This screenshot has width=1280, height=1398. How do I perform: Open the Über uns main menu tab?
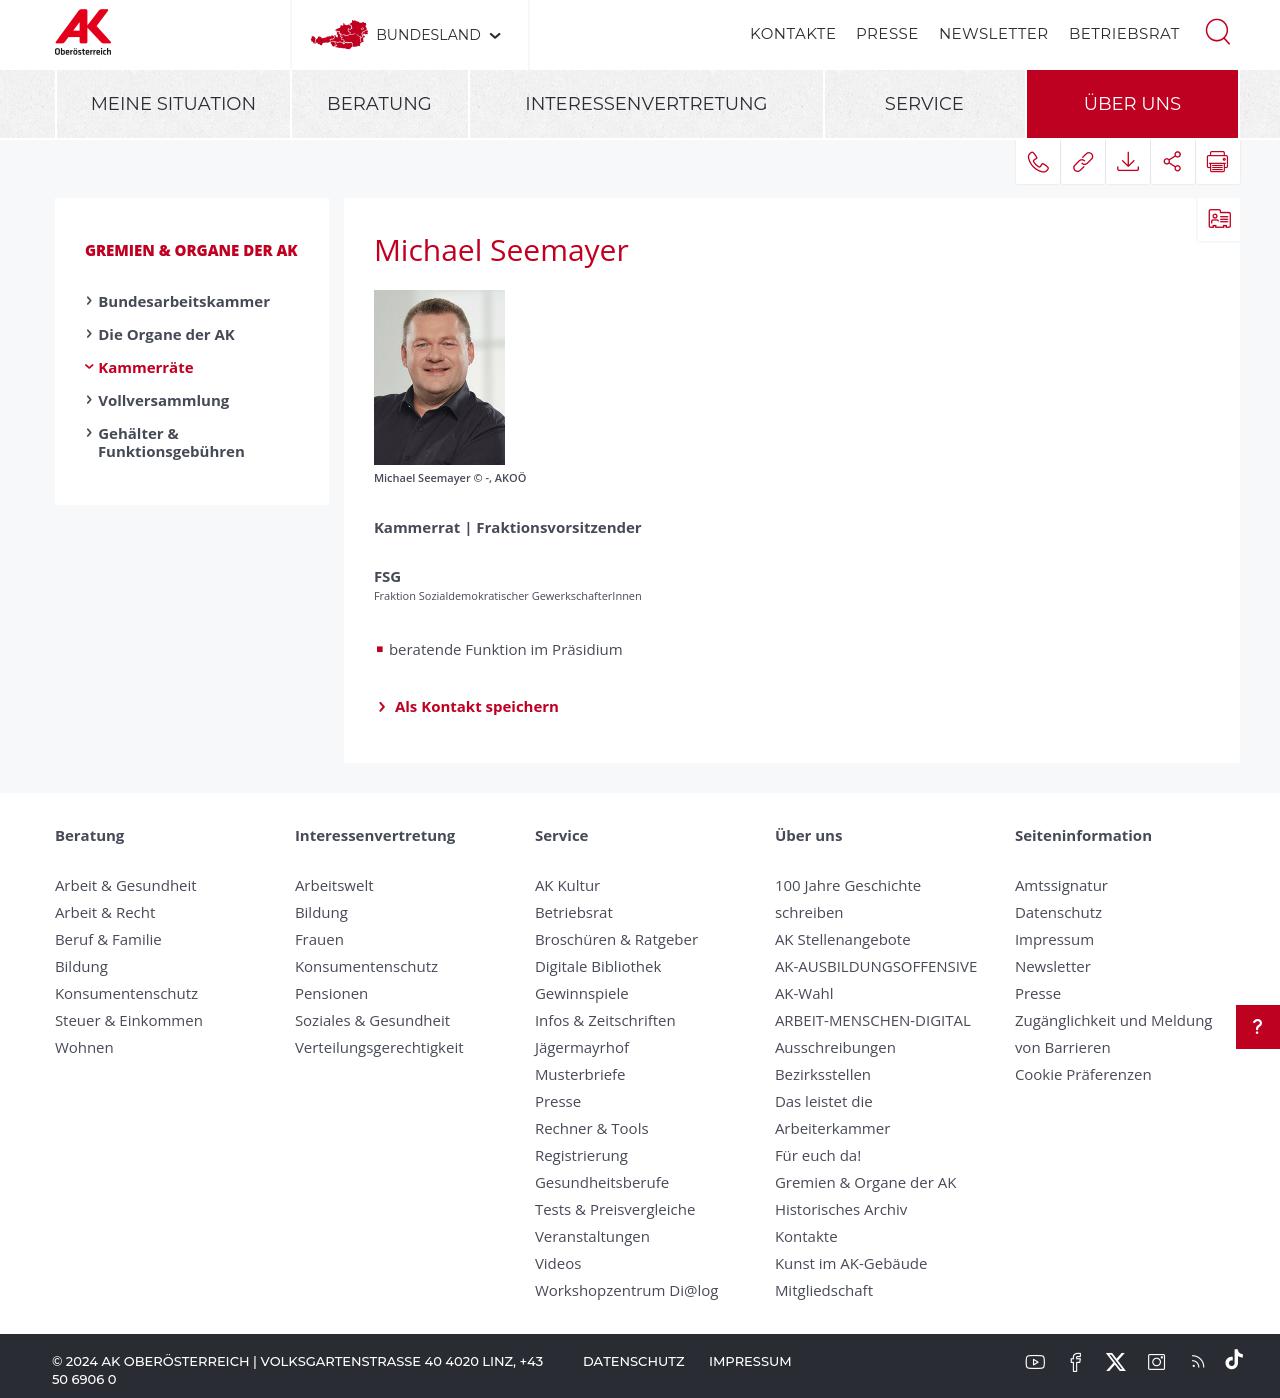[1132, 104]
